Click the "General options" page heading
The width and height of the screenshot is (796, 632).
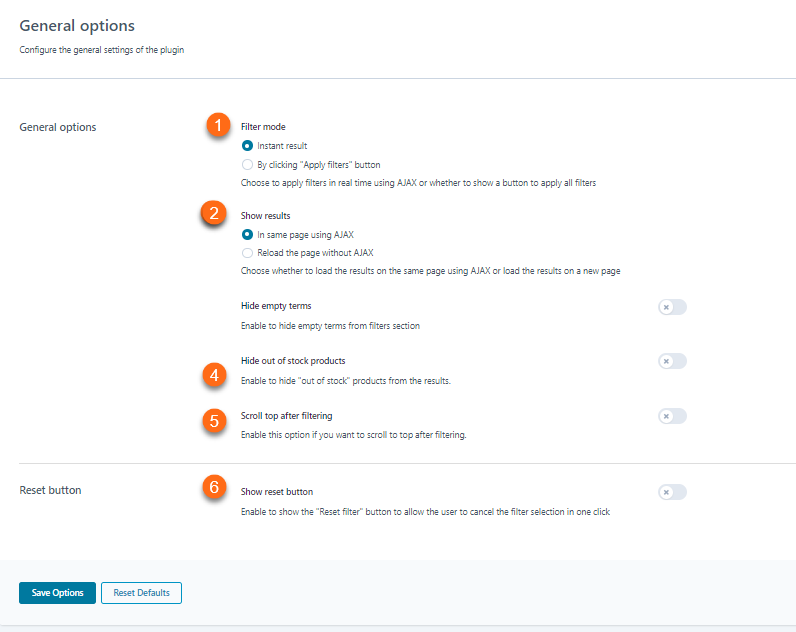pyautogui.click(x=77, y=25)
